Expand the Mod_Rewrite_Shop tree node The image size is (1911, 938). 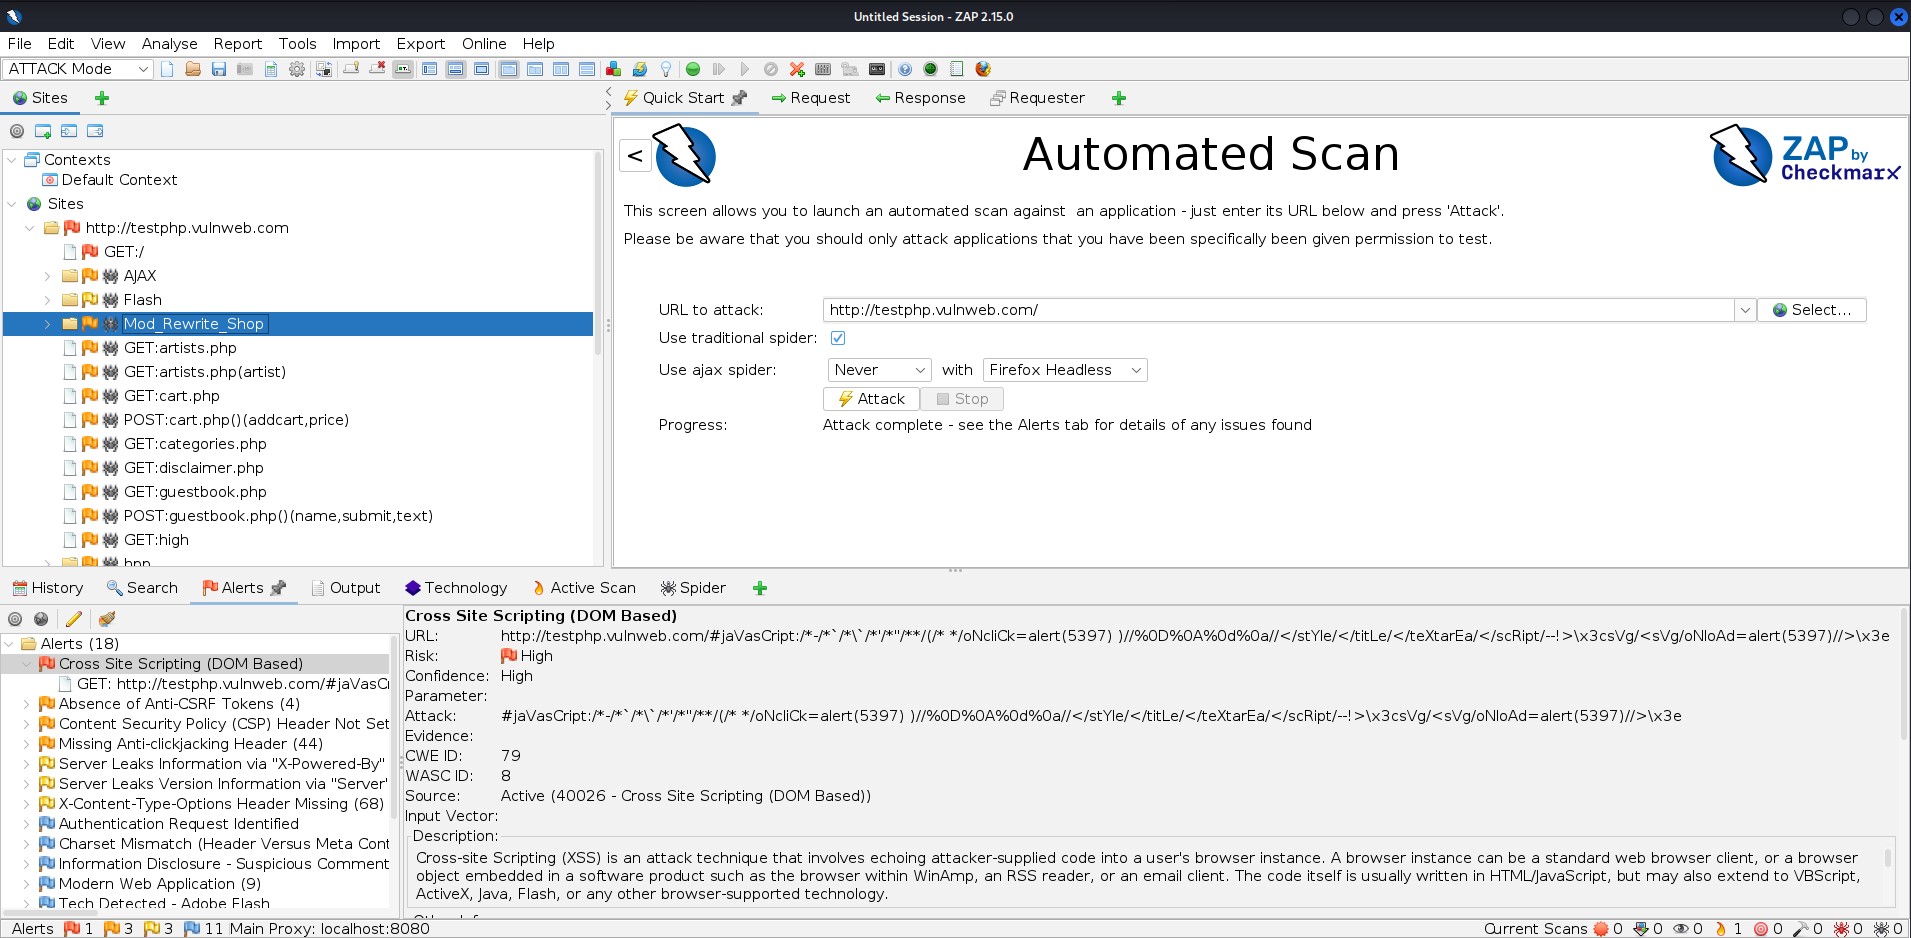point(47,324)
